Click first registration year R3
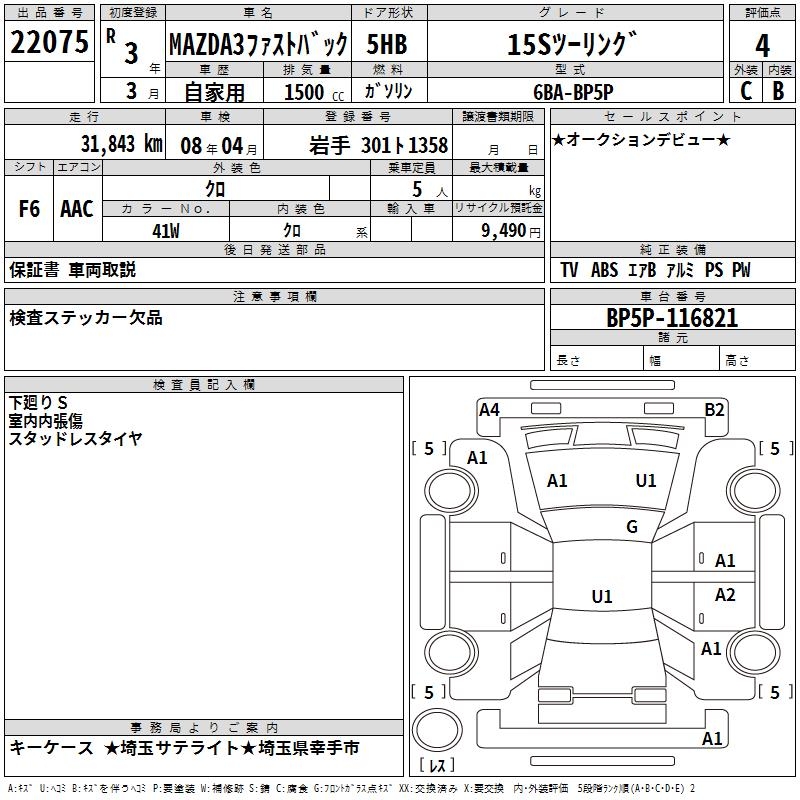800x800 pixels. pyautogui.click(x=122, y=46)
